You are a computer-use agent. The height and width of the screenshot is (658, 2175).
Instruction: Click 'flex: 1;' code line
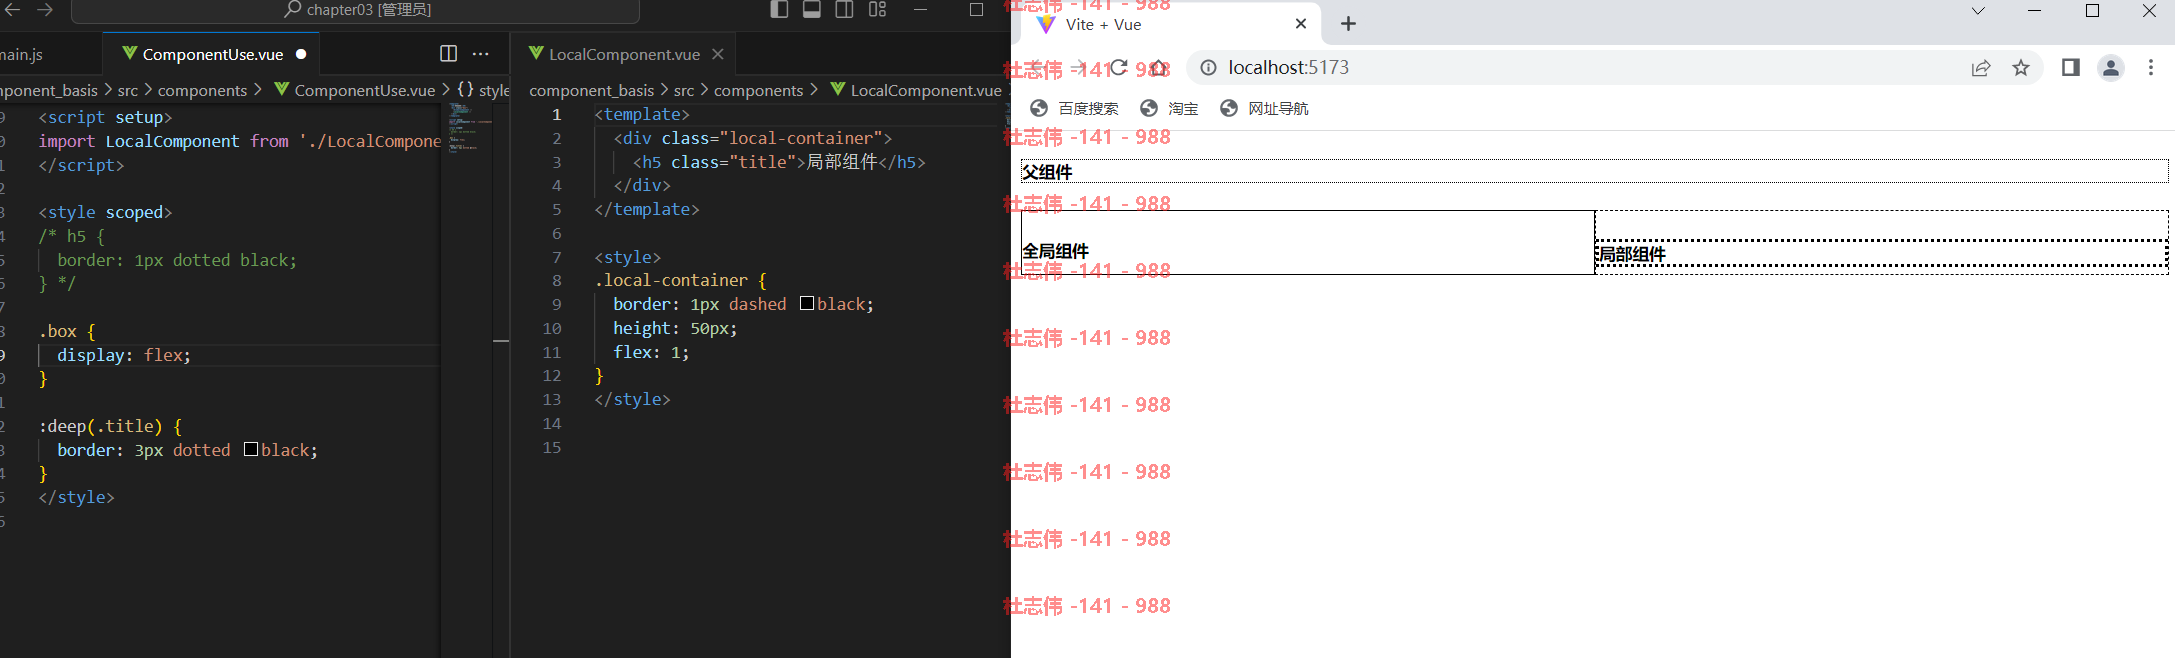[x=651, y=352]
